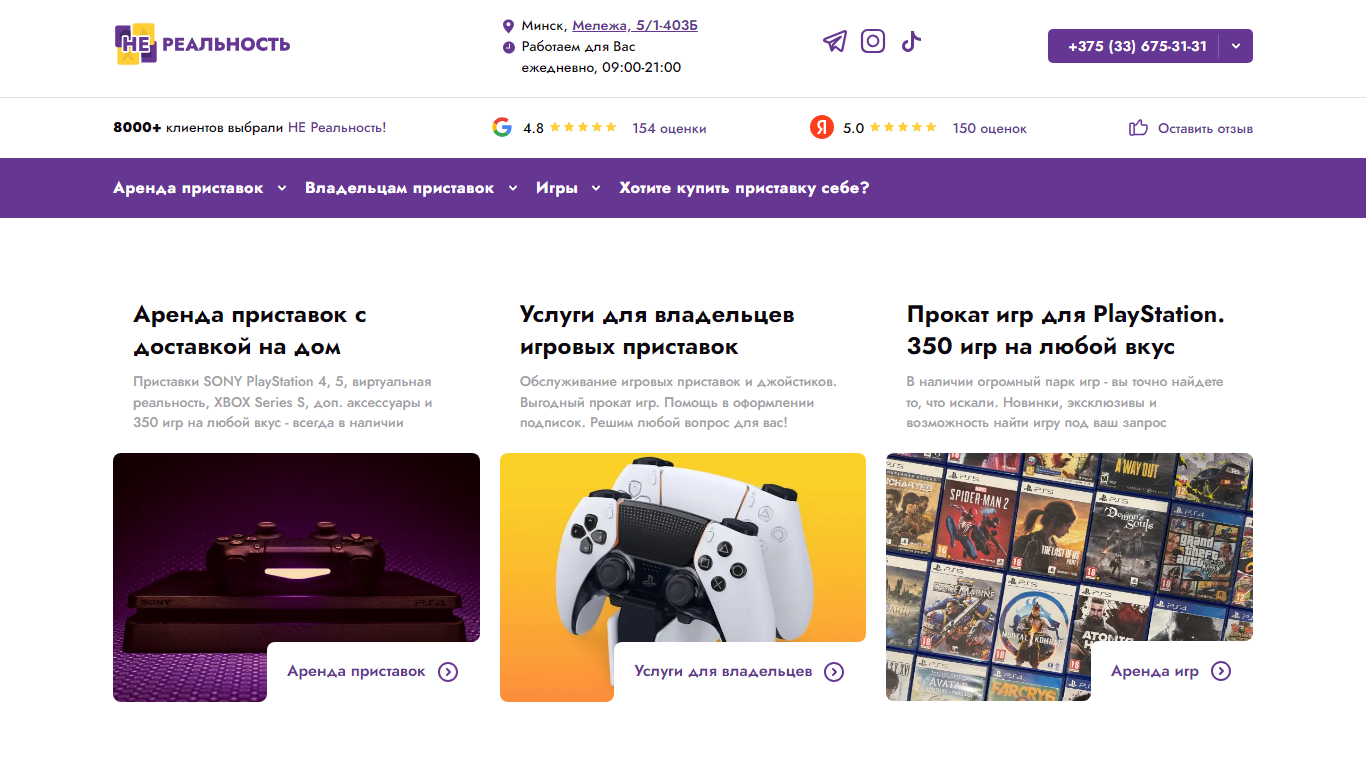Expand the phone numbers dropdown arrow

click(x=1236, y=46)
